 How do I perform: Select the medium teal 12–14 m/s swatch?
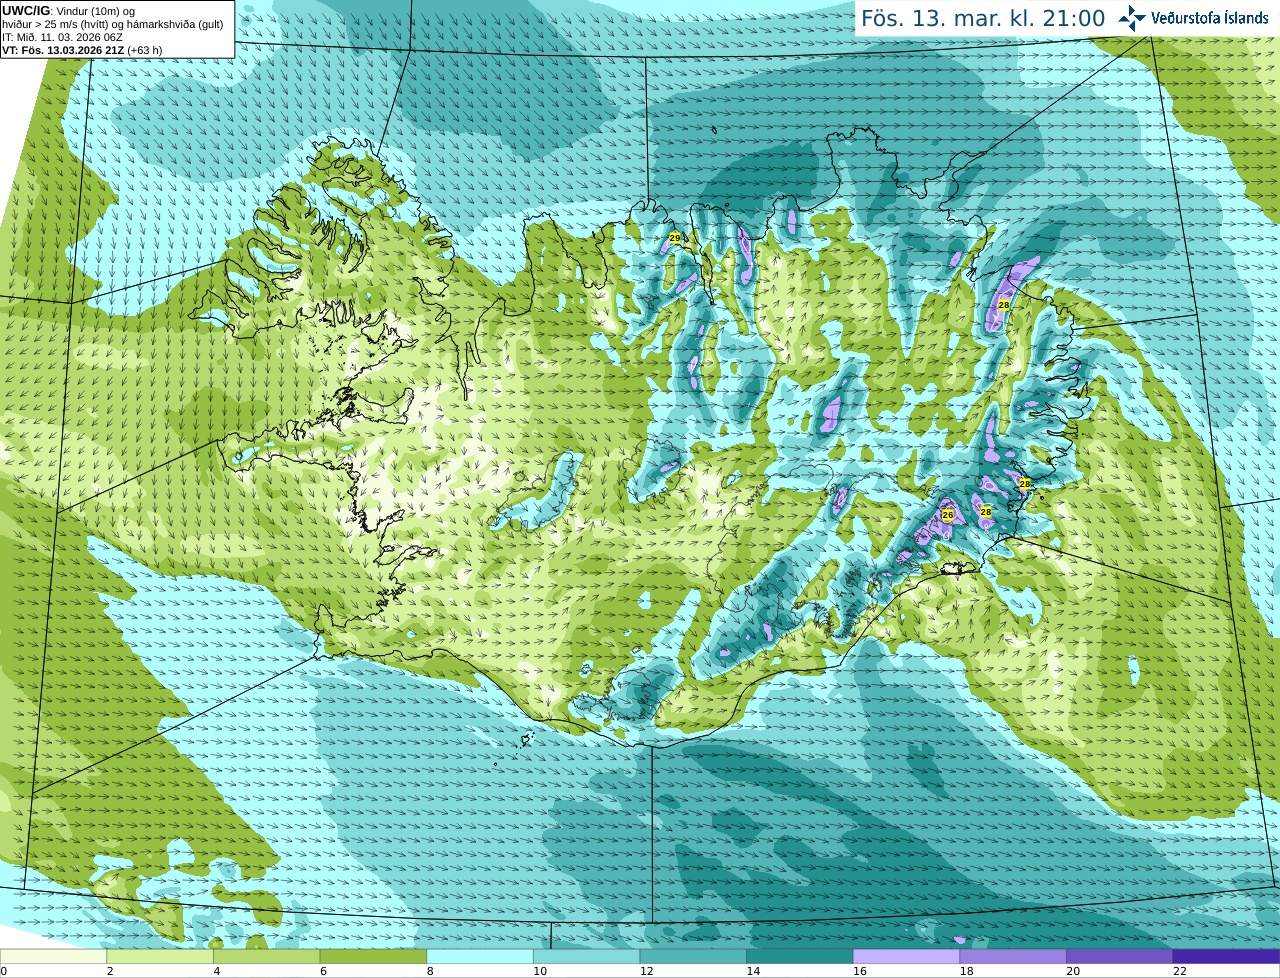[693, 956]
